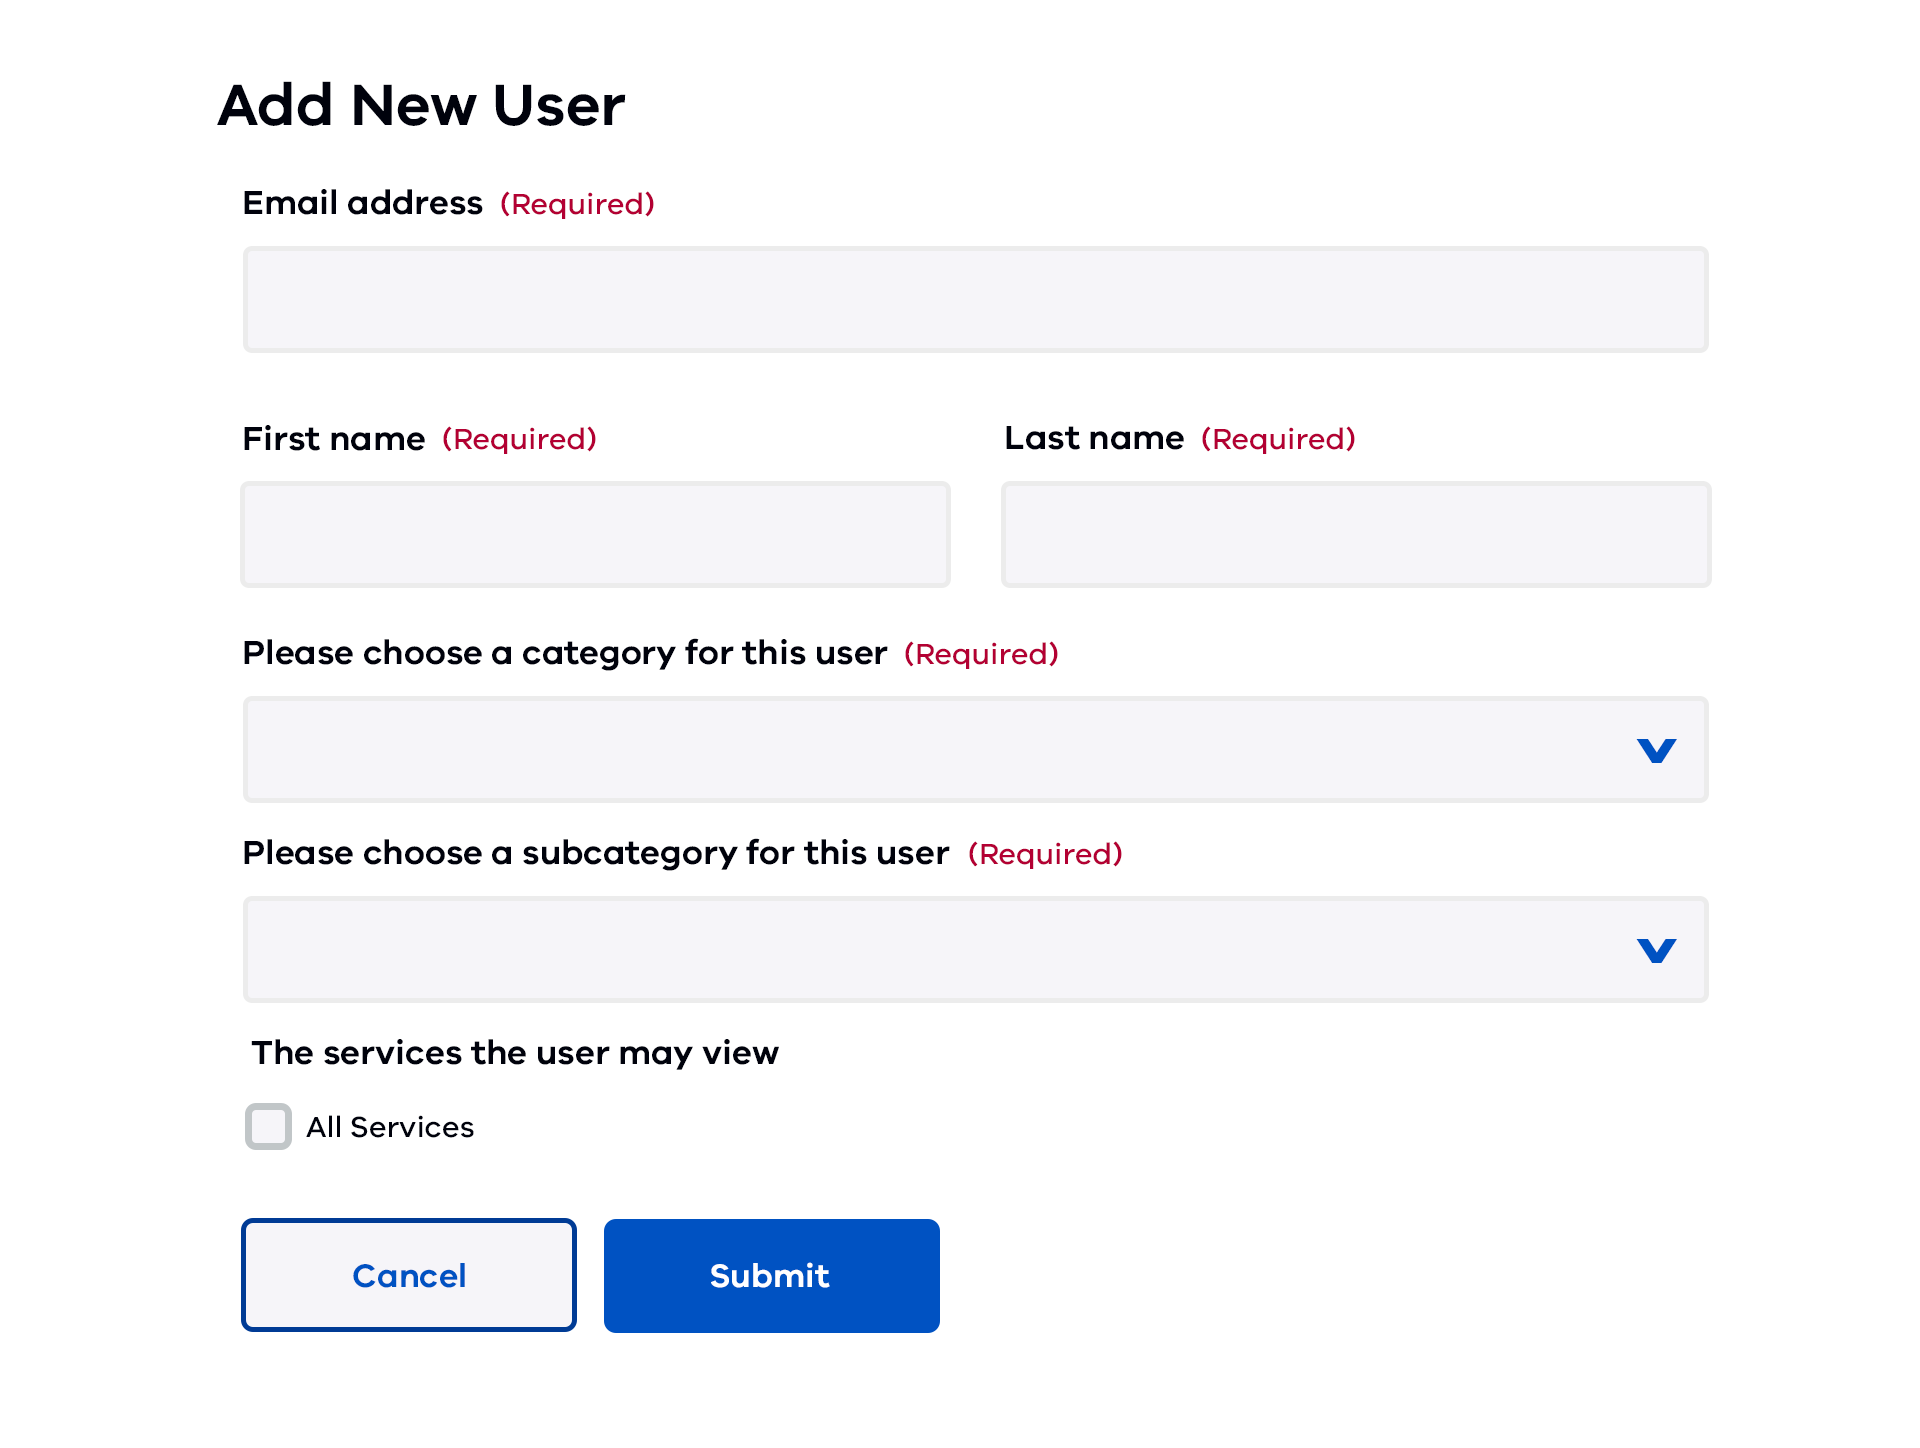Click the Email address label

click(x=362, y=202)
